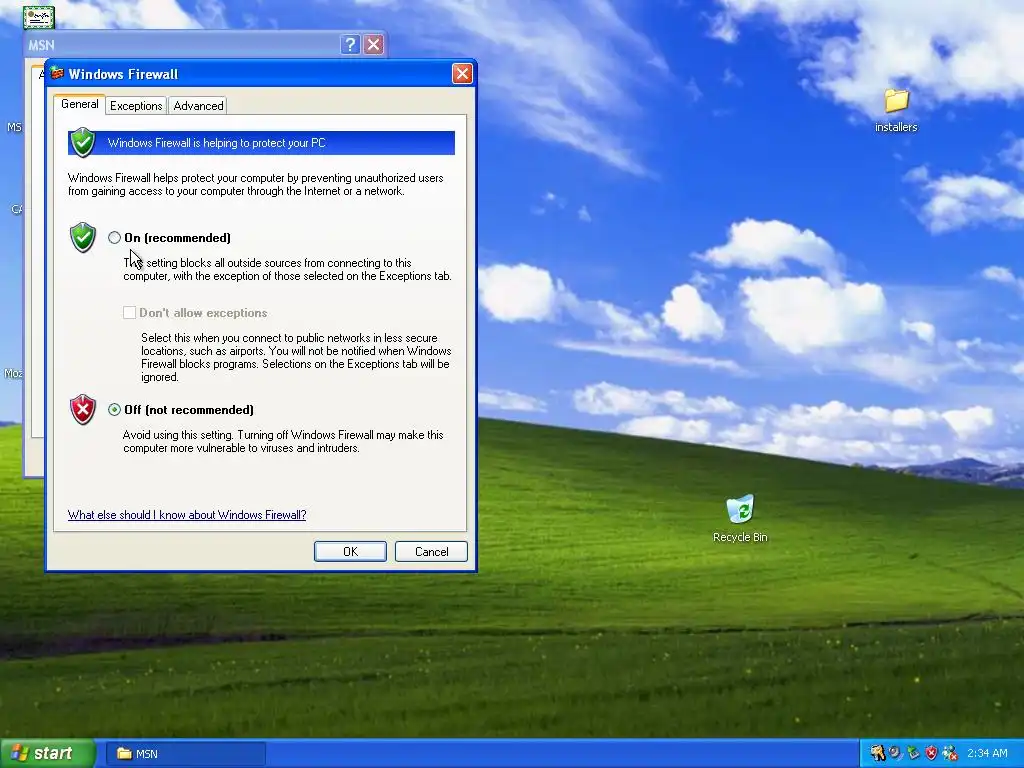Click the Start button
Image resolution: width=1024 pixels, height=768 pixels.
pyautogui.click(x=48, y=754)
